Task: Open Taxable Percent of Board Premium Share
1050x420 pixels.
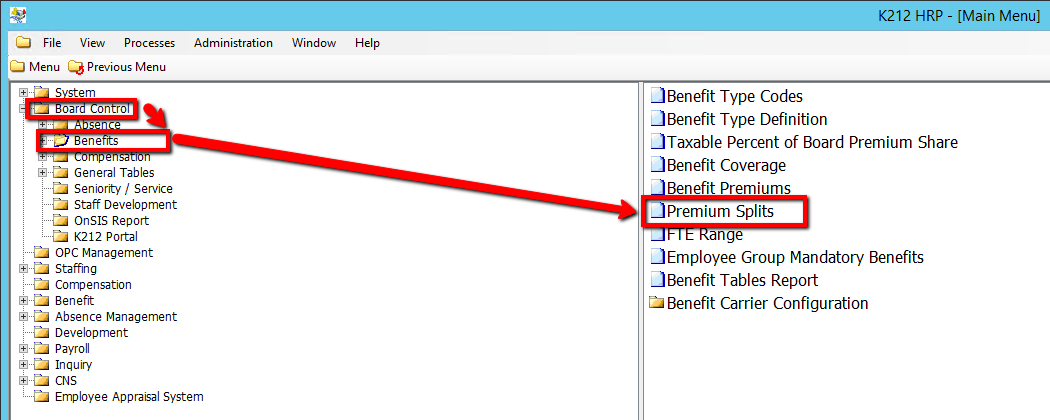Action: [811, 143]
